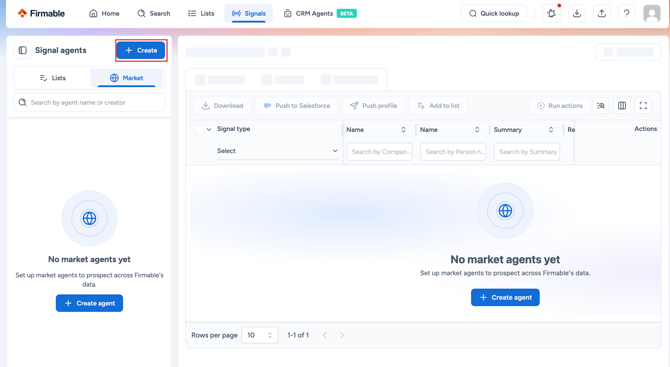Focus the Search by Company field
The width and height of the screenshot is (670, 367).
(x=379, y=152)
